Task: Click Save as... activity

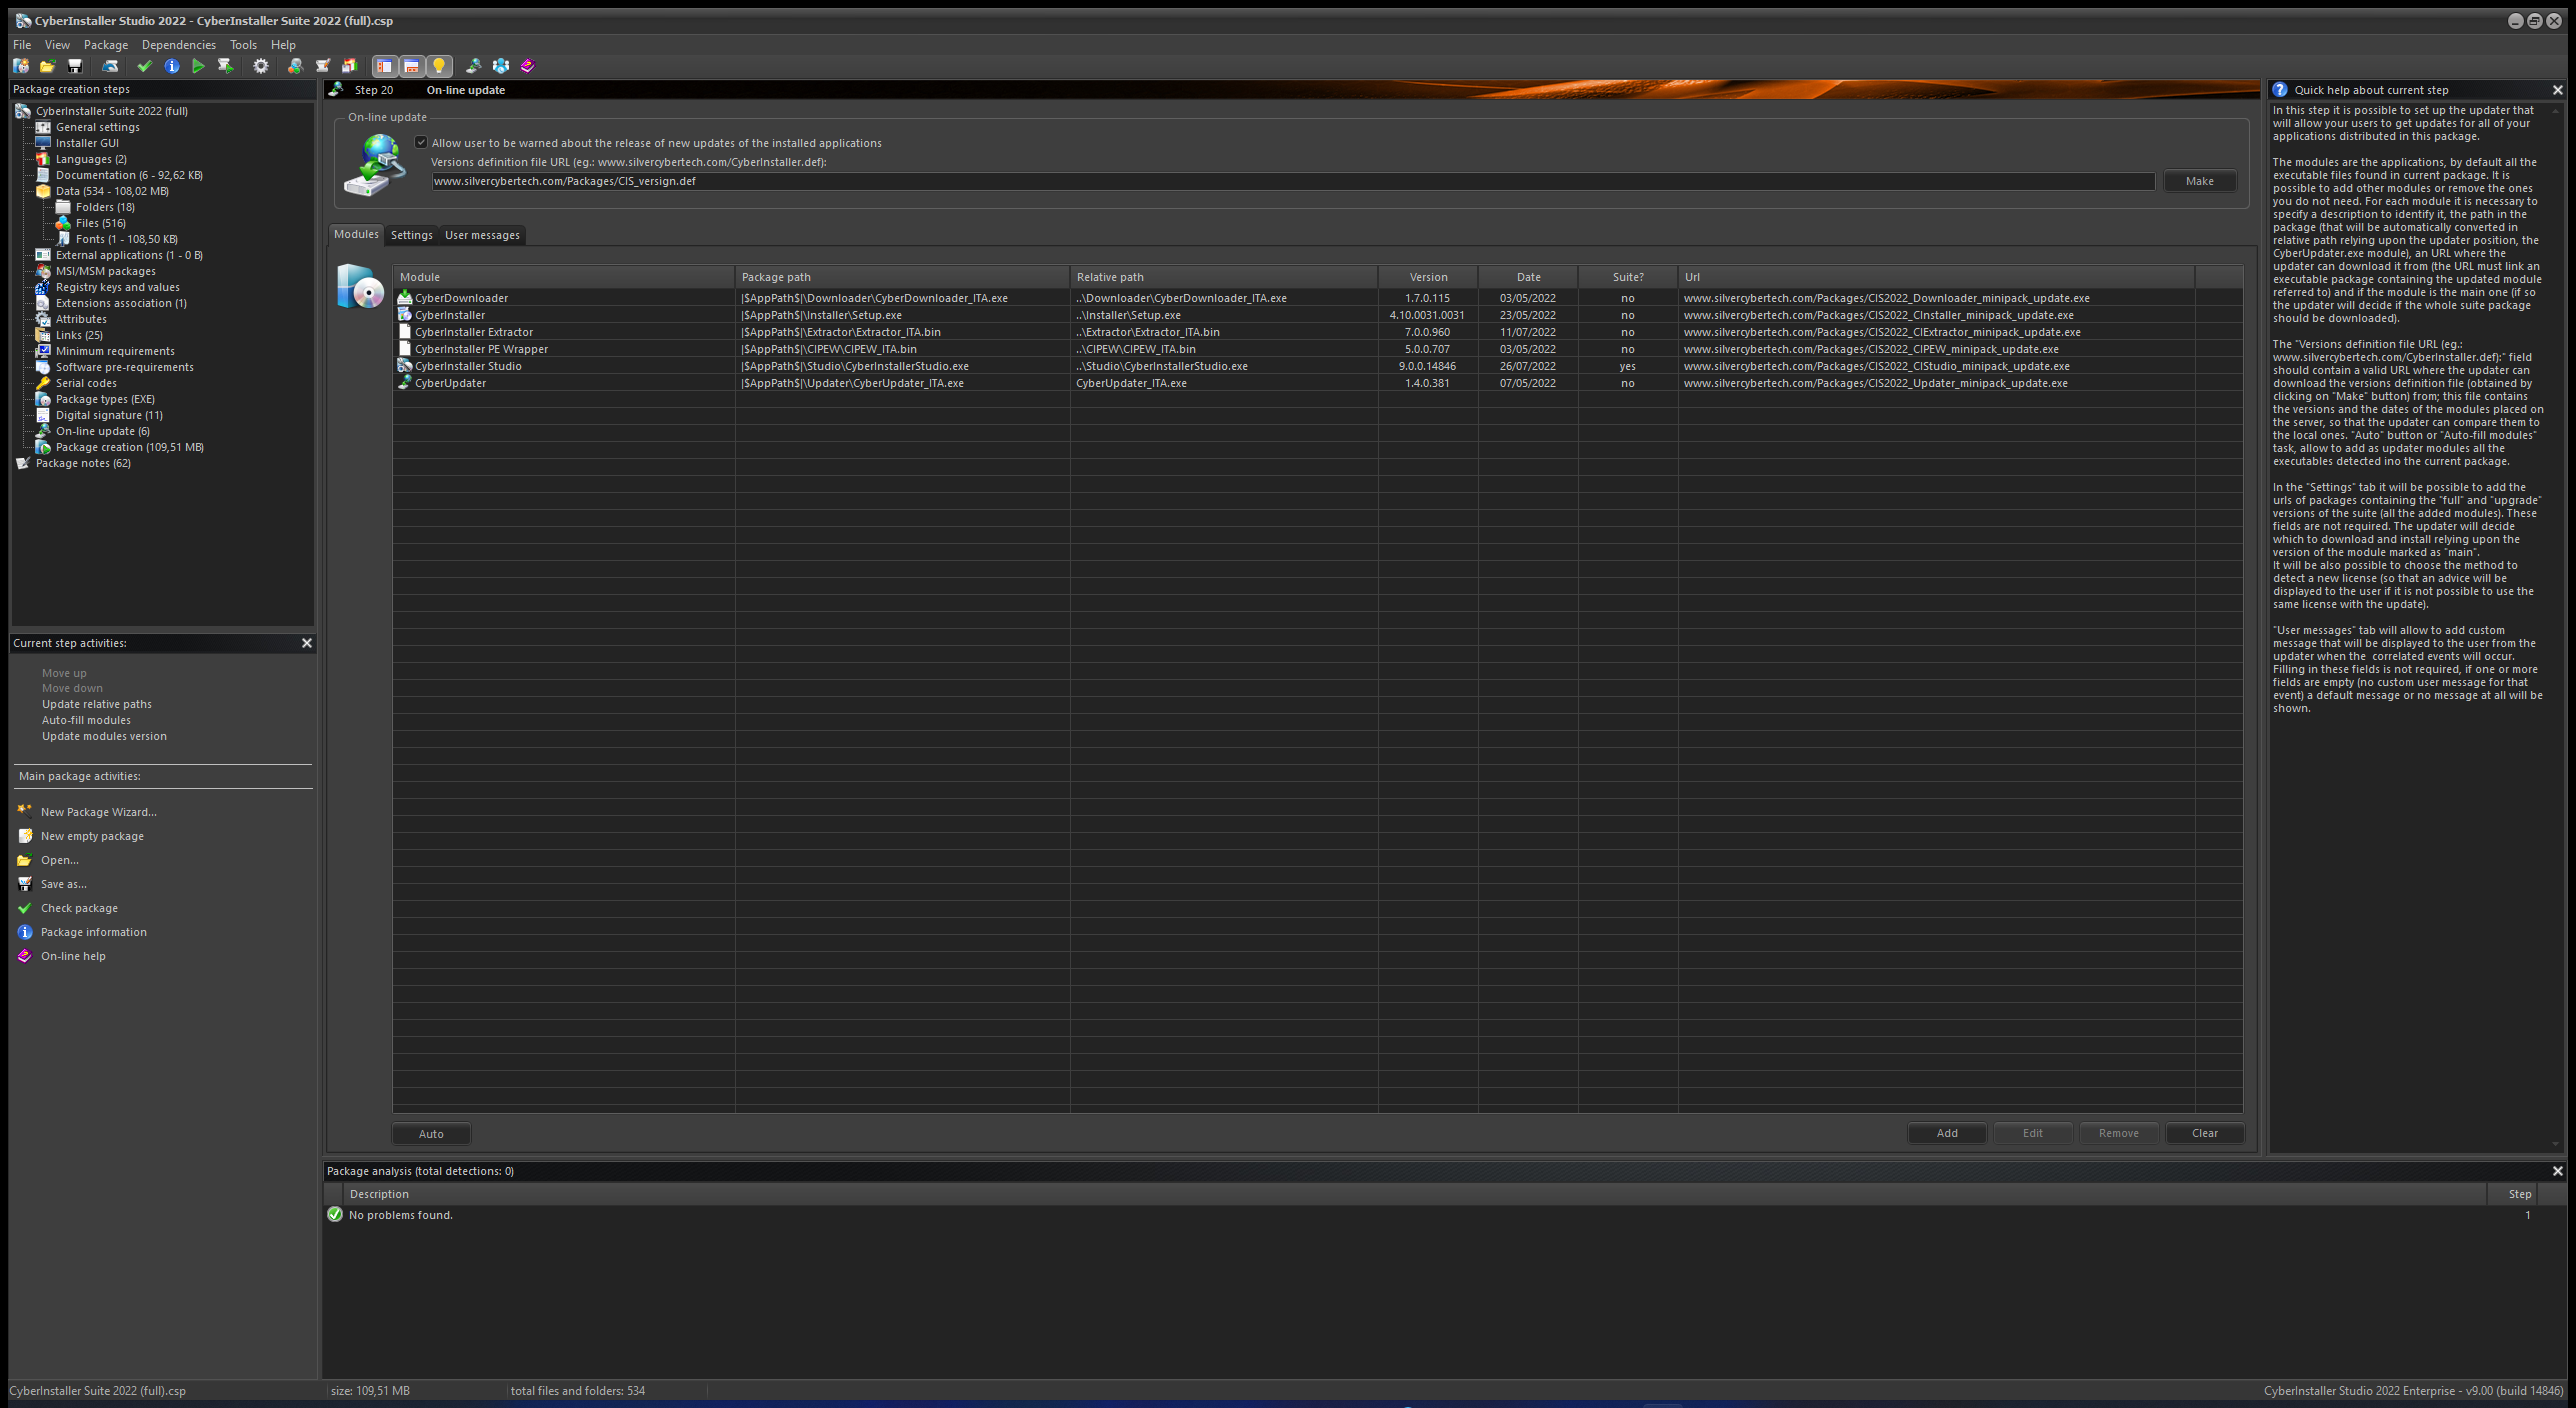Action: [x=63, y=884]
